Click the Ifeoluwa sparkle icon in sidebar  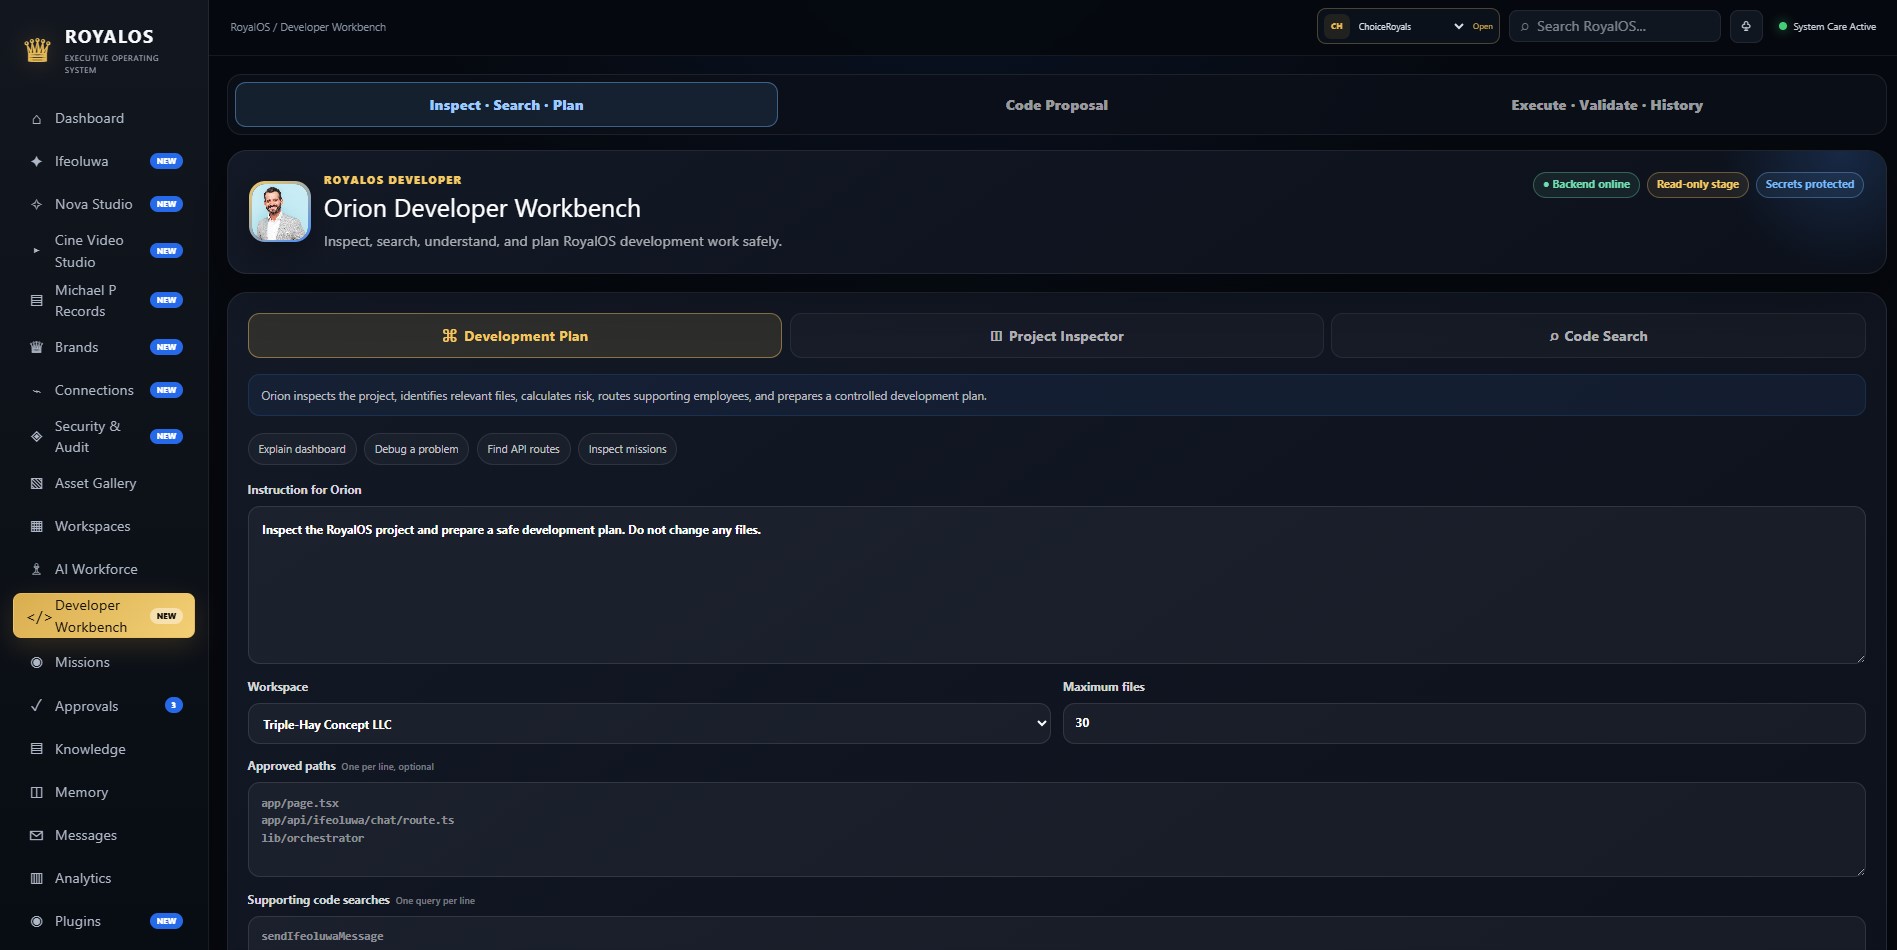37,161
